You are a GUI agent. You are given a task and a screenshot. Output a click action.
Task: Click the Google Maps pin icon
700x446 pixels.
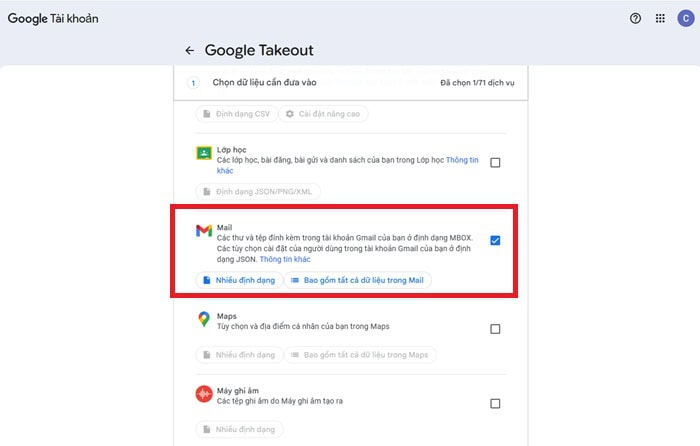point(203,319)
